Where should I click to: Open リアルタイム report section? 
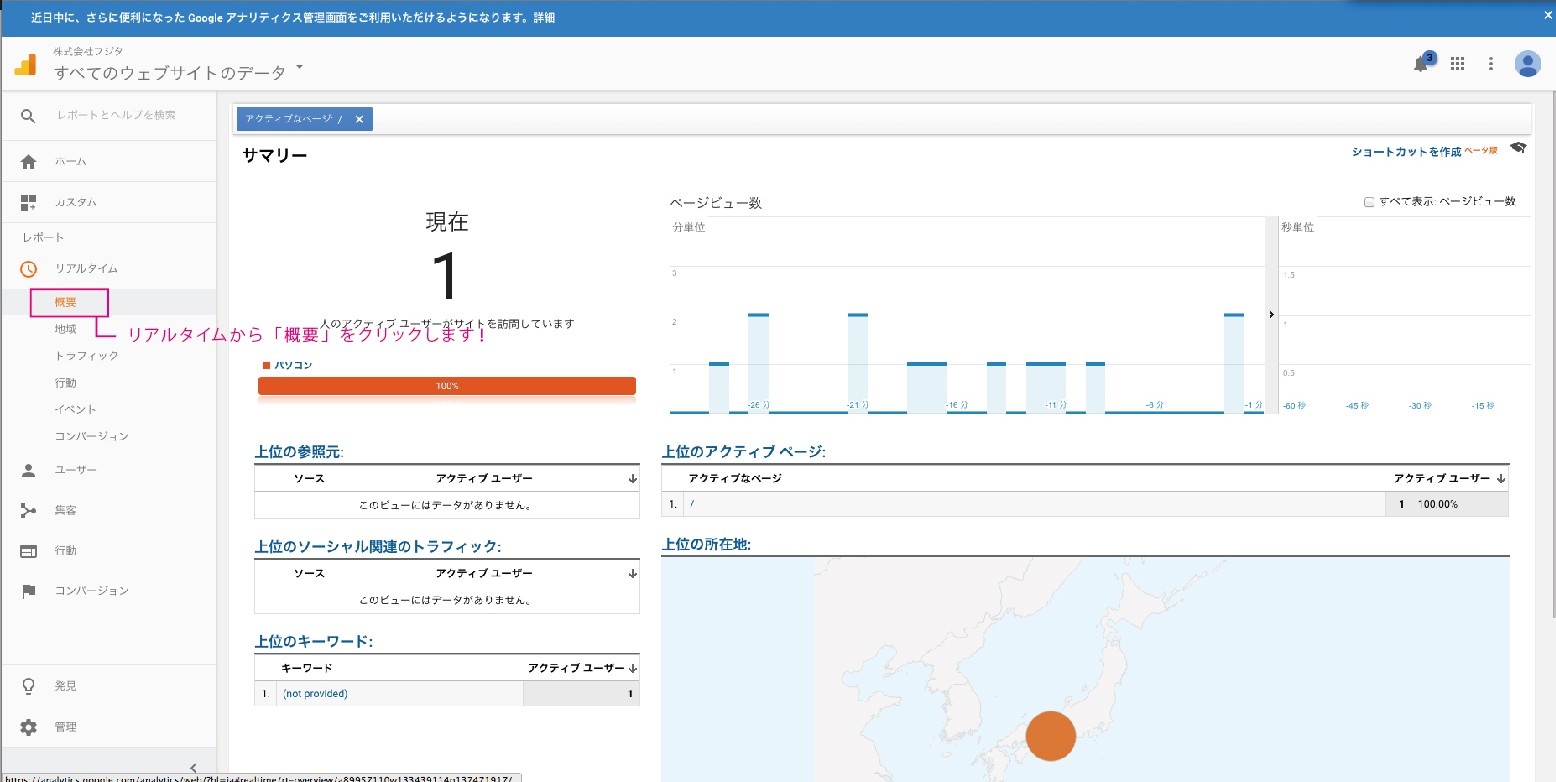pyautogui.click(x=86, y=269)
